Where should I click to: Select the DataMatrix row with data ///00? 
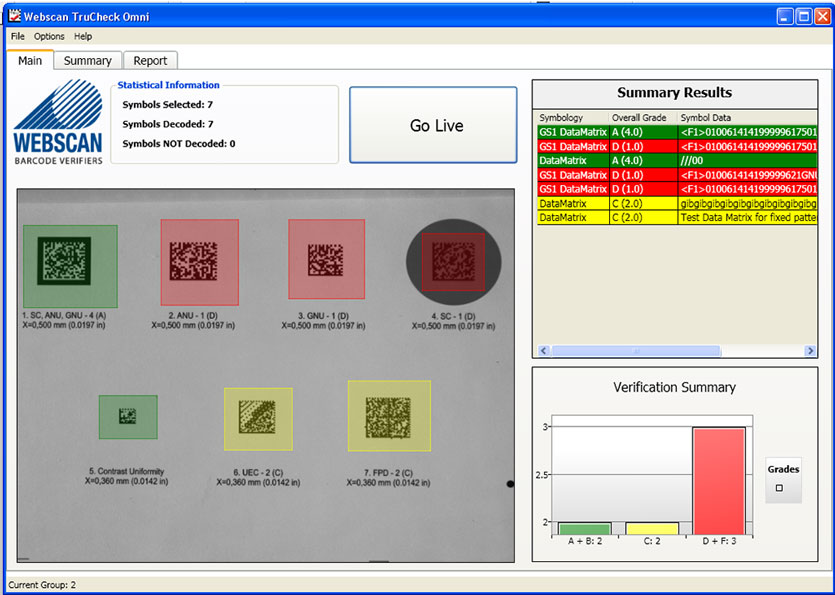tap(677, 160)
